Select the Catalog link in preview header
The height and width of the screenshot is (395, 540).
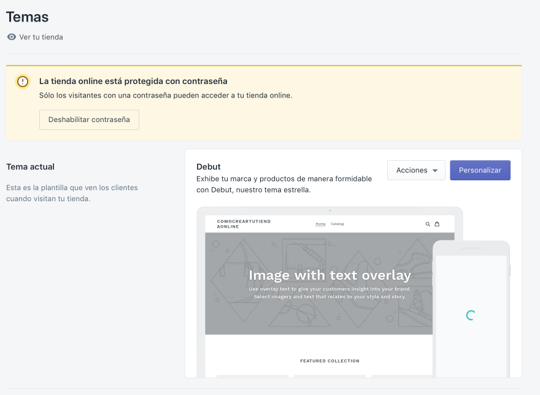click(338, 224)
